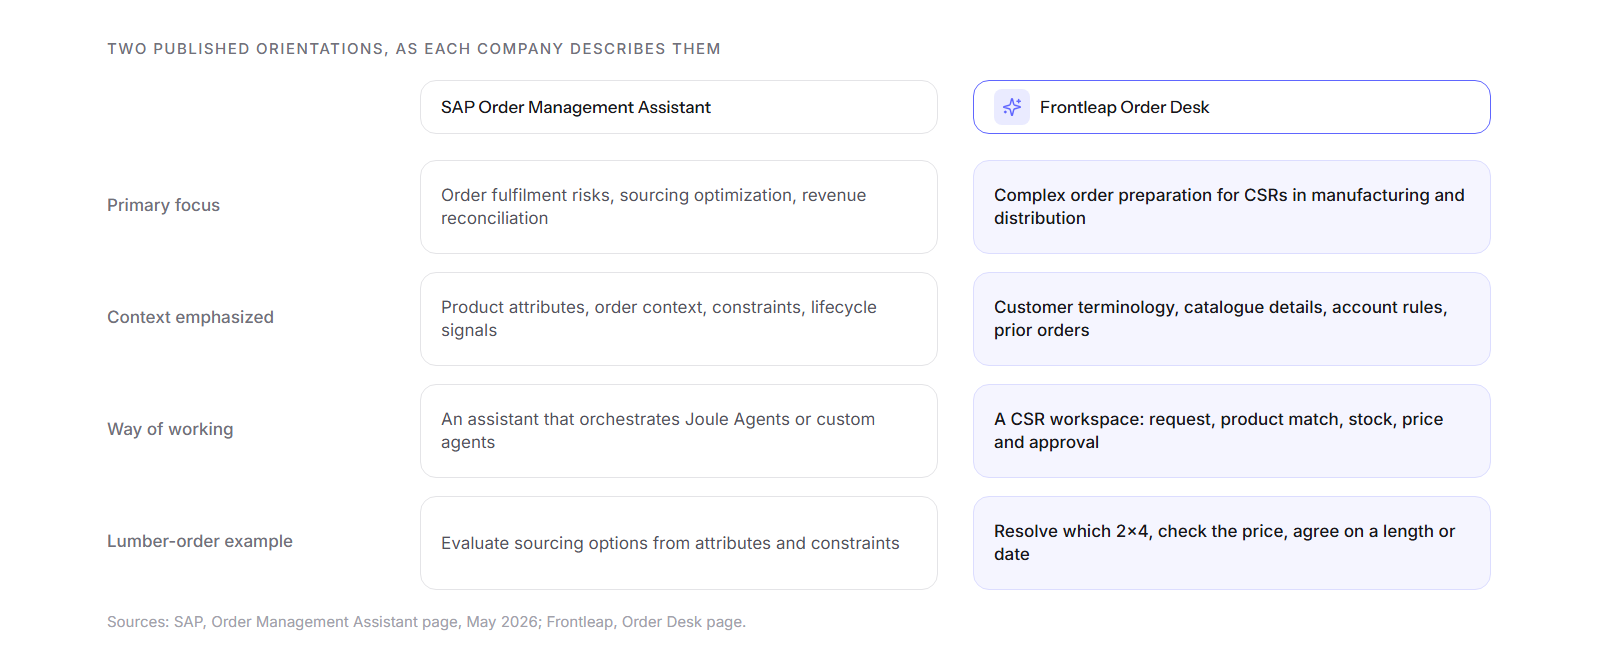1600x660 pixels.
Task: Click the 'Order fulfilment risks, sourcing optimization' cell
Action: (679, 207)
